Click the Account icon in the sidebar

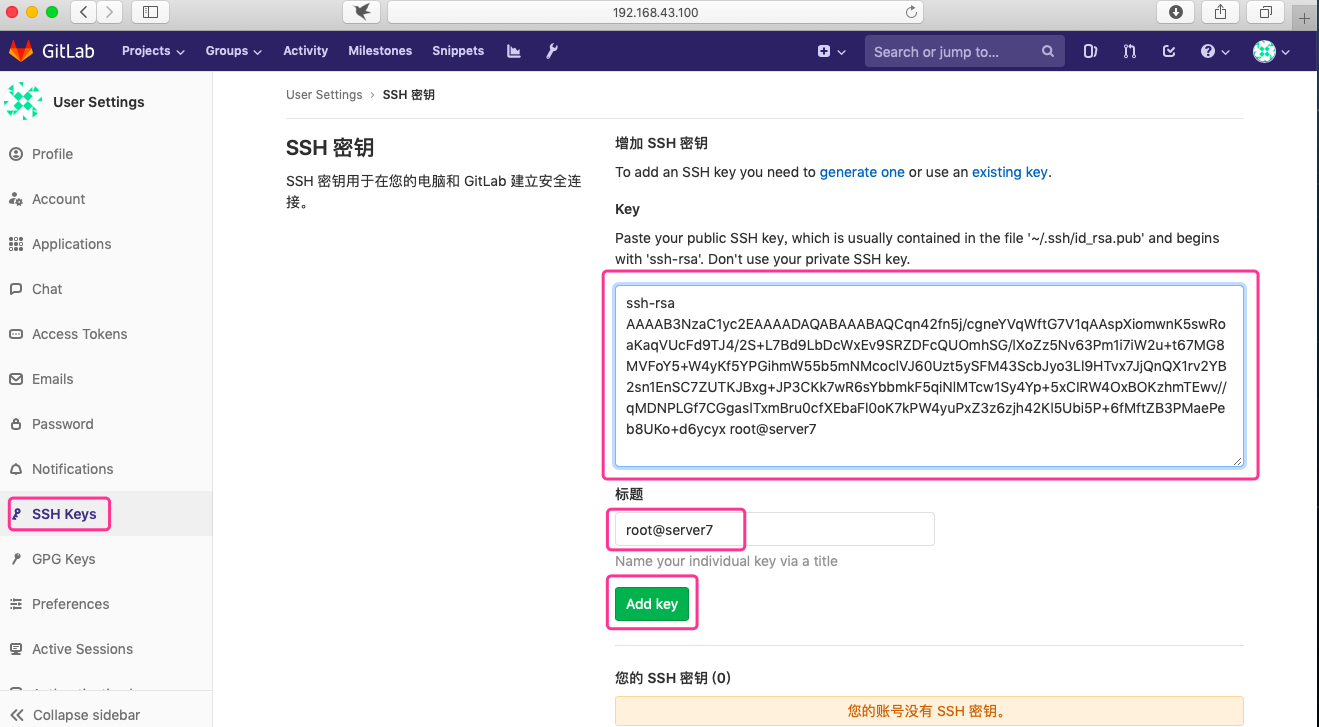[x=15, y=199]
